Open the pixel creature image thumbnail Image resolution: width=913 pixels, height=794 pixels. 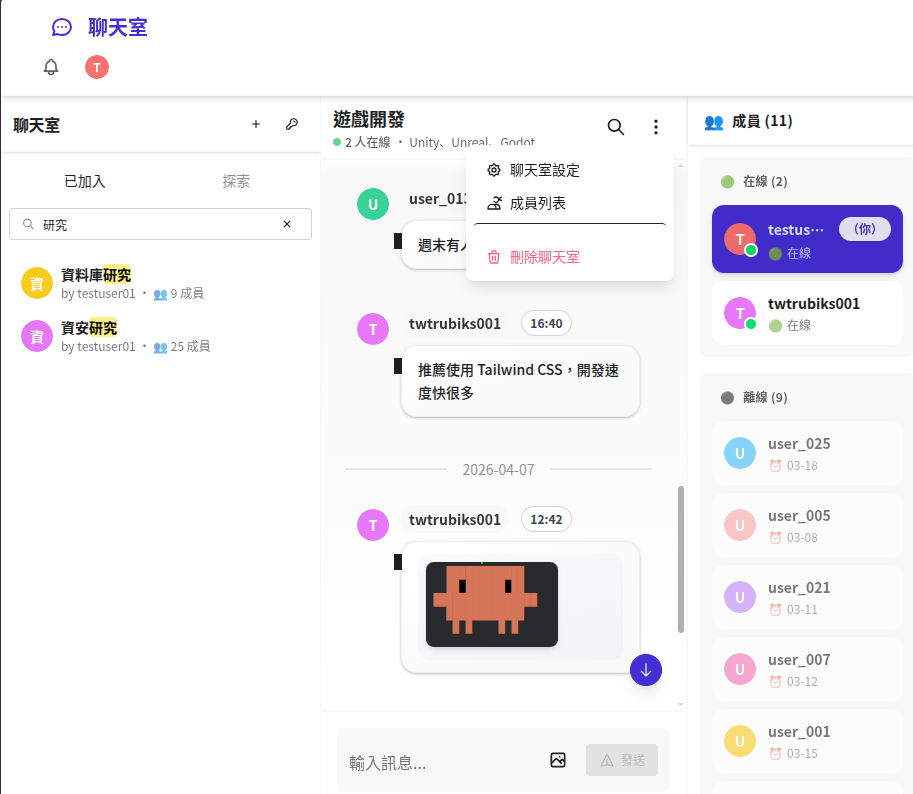(492, 604)
